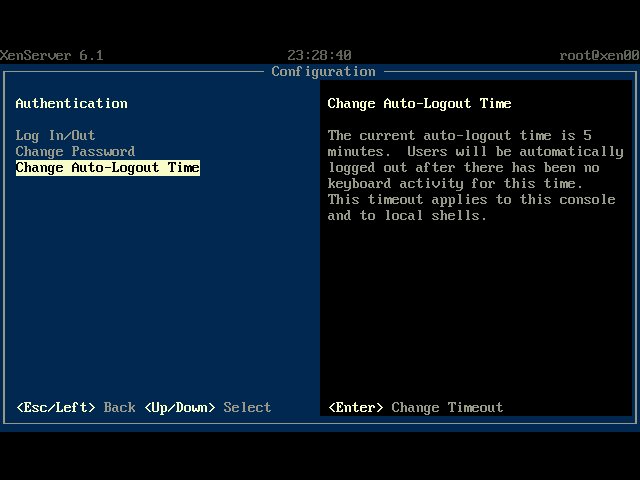Click the root@xen00 user host label
The width and height of the screenshot is (640, 480).
coord(599,55)
